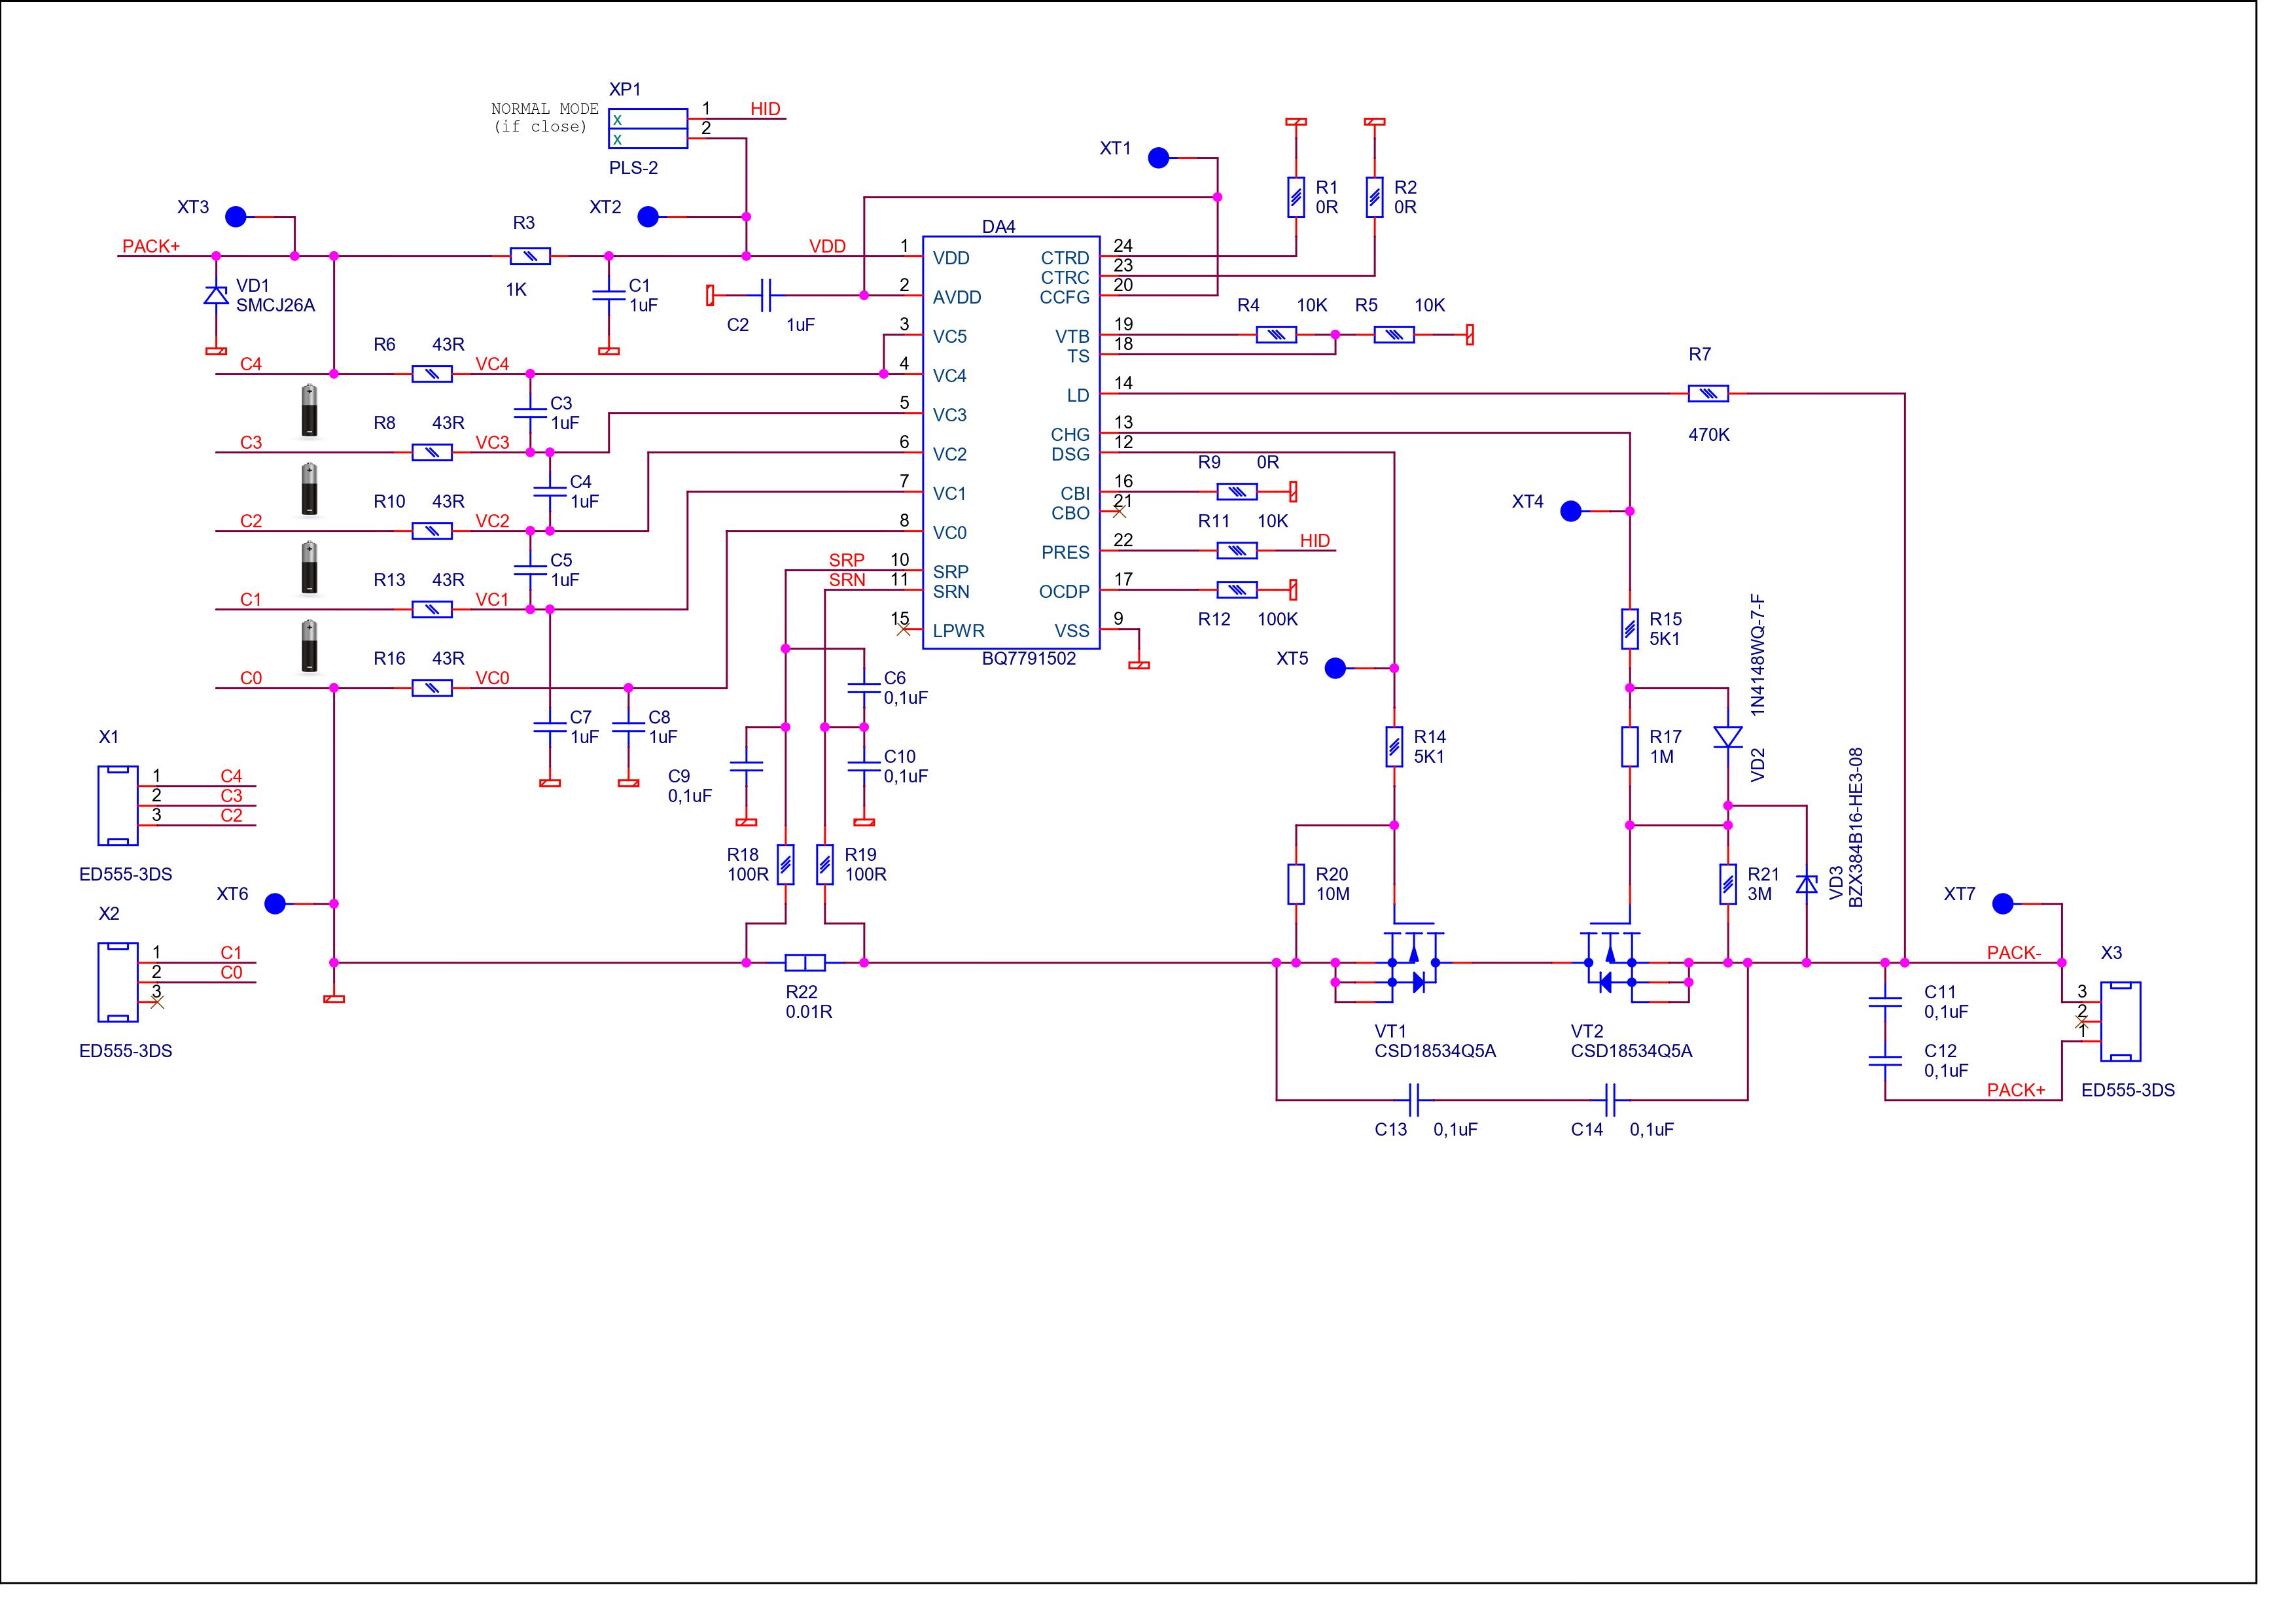The height and width of the screenshot is (1623, 2296).
Task: Select the R7 470K resistor symbol
Action: (x=1708, y=394)
